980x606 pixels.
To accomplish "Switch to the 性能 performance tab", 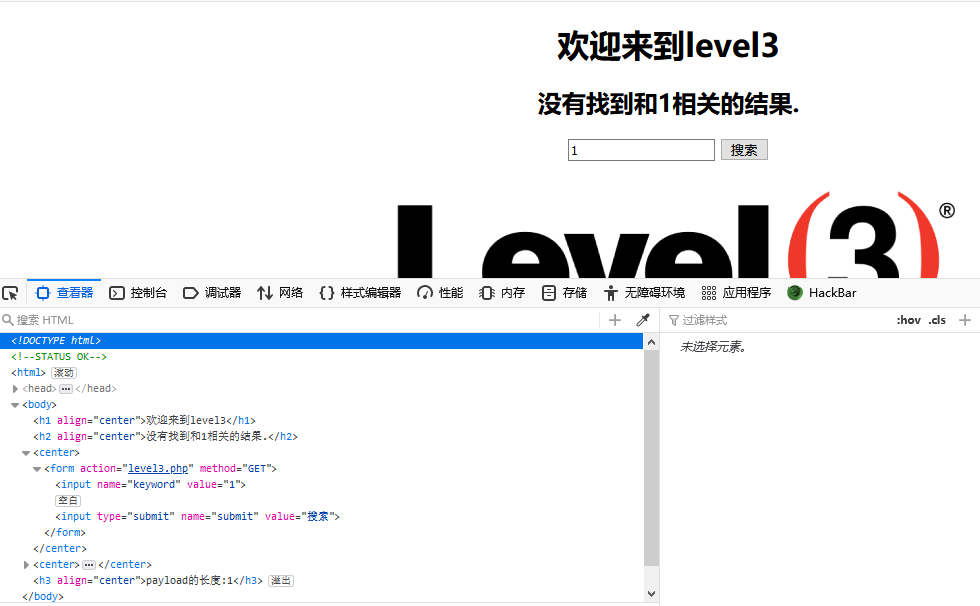I will (440, 293).
